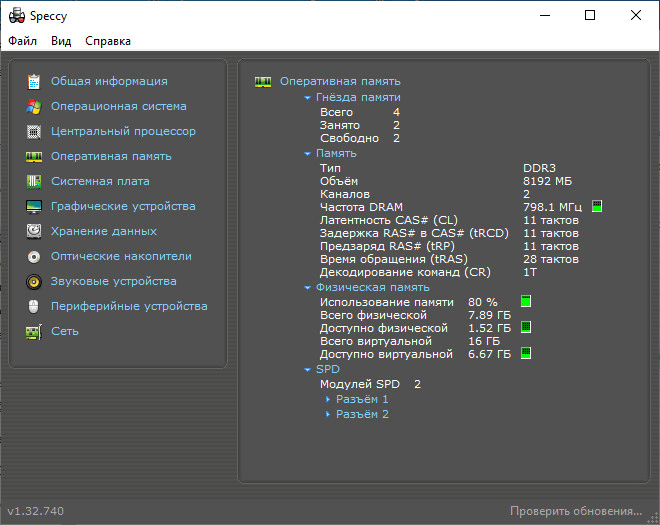660x525 pixels.
Task: Open the Вид menu
Action: tap(61, 41)
